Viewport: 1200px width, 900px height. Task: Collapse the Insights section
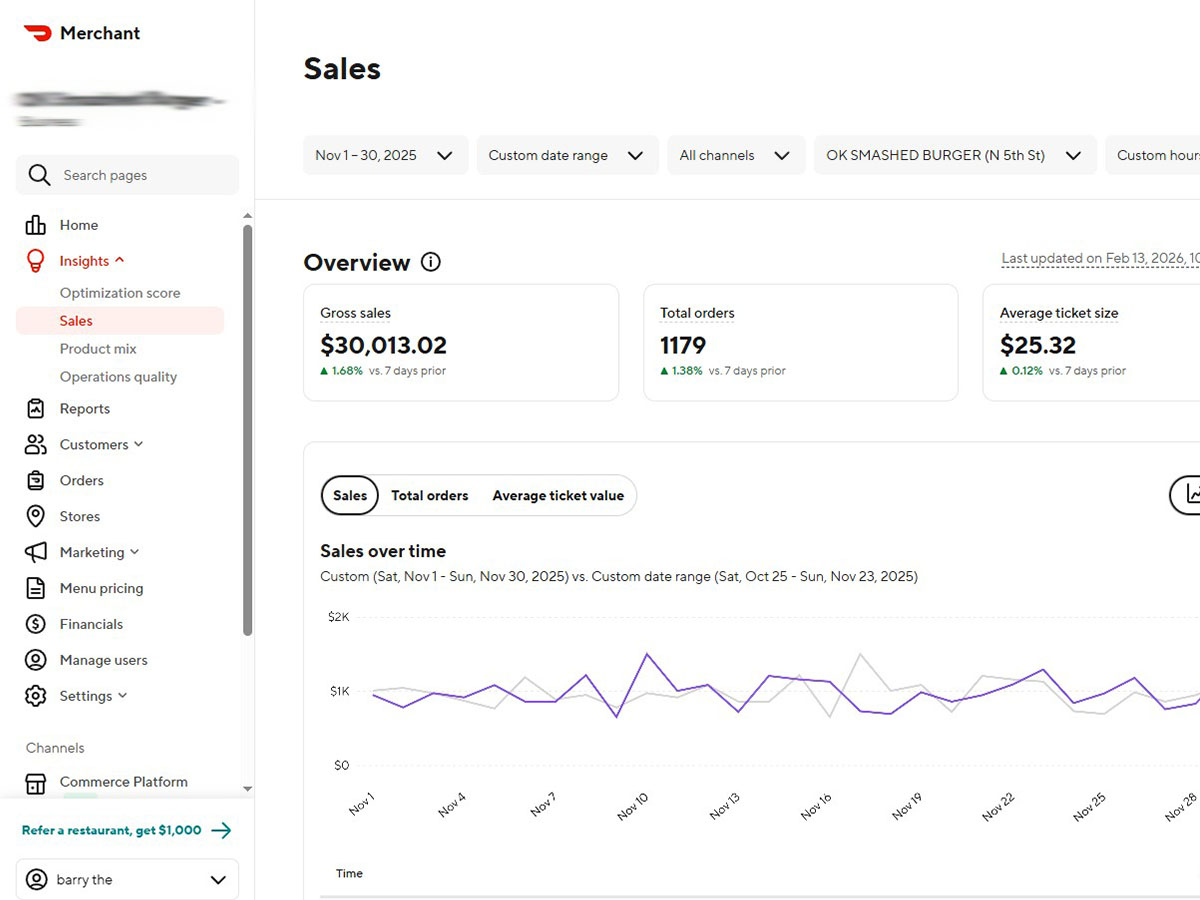(119, 260)
